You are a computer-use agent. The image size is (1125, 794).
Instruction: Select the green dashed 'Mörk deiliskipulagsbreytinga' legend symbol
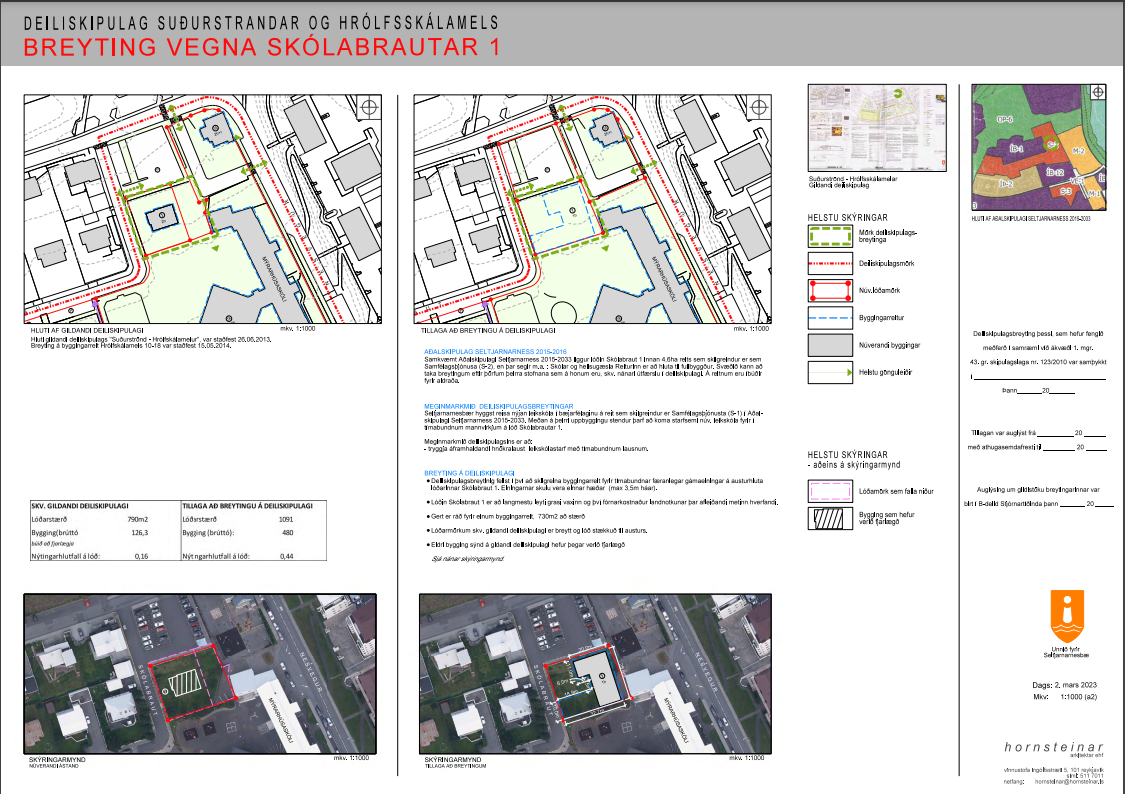click(x=833, y=236)
